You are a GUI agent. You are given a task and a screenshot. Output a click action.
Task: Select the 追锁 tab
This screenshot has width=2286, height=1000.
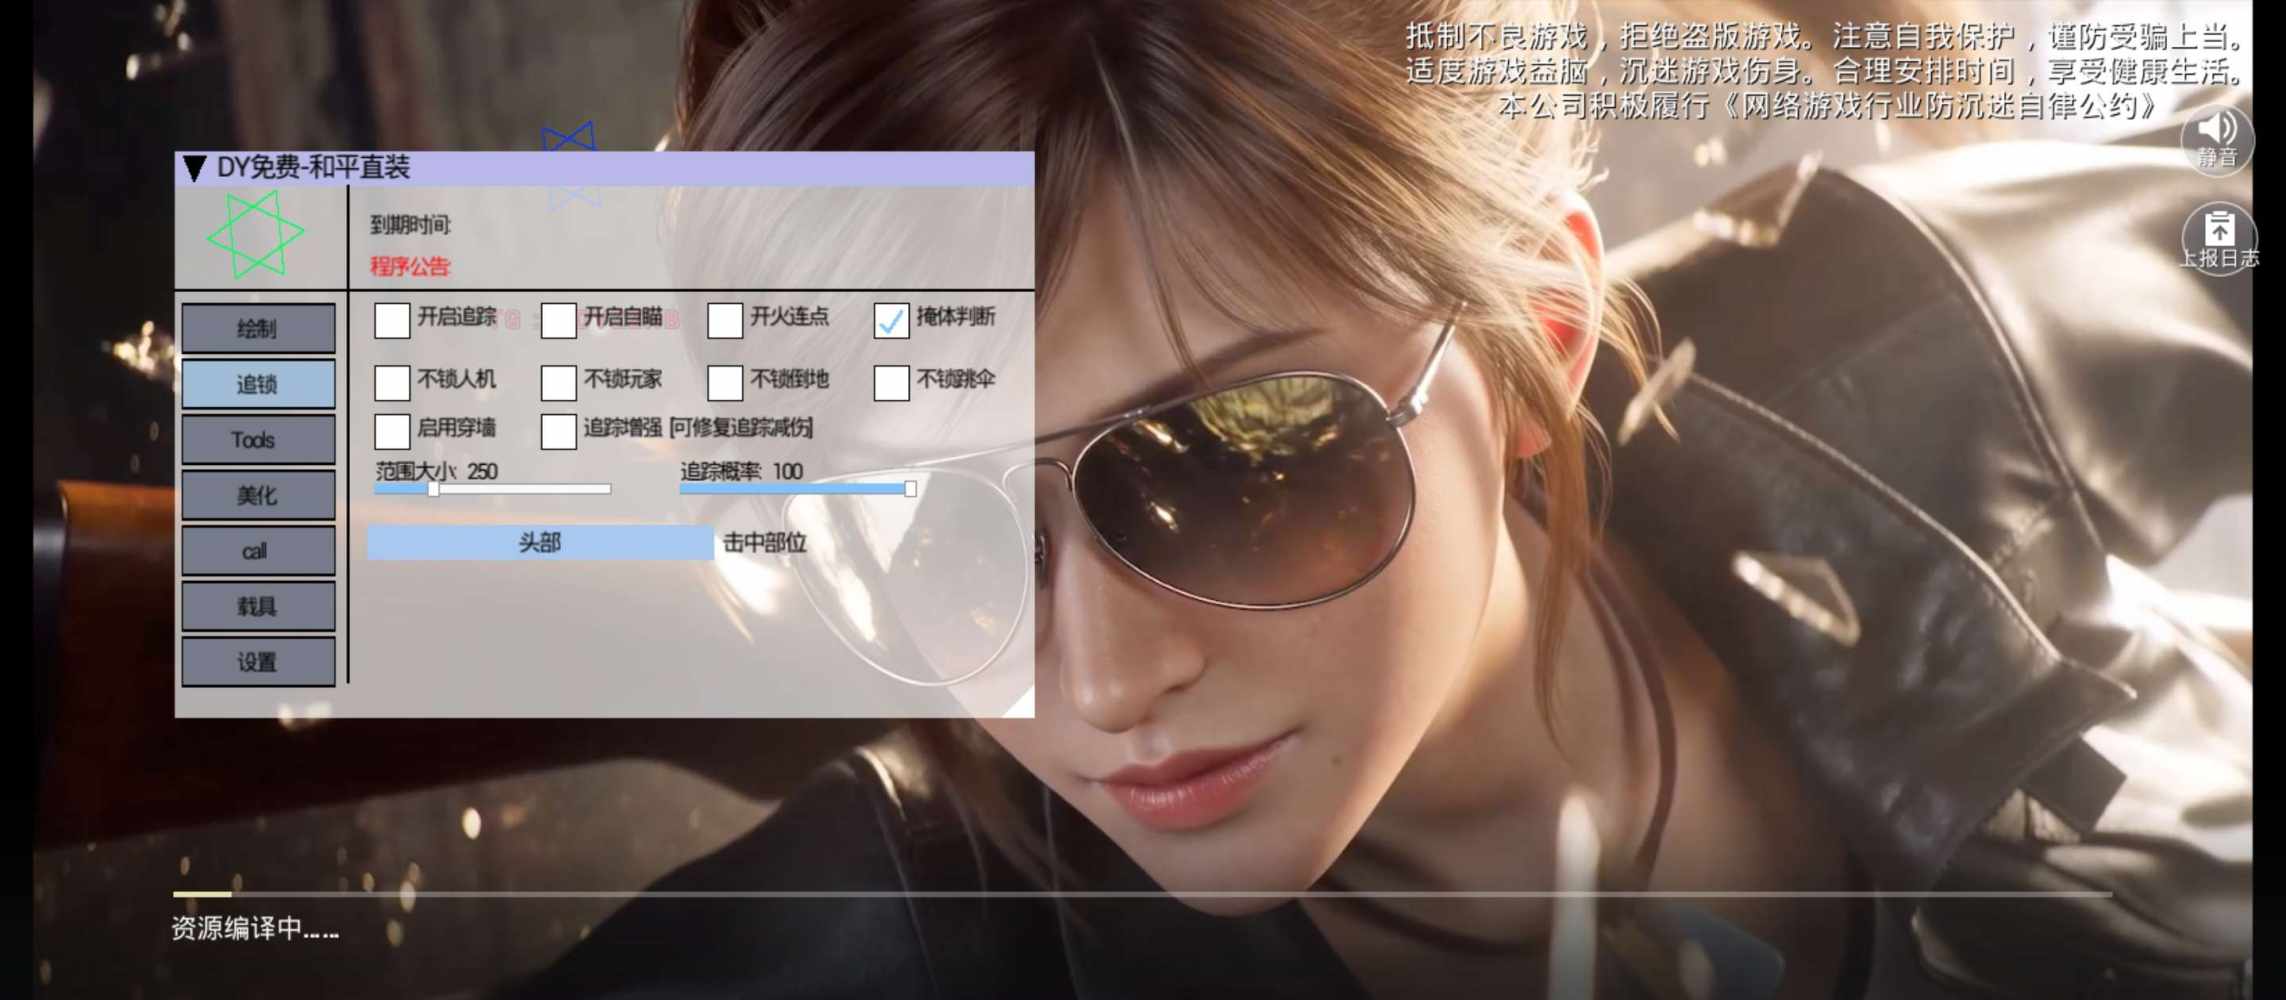258,384
